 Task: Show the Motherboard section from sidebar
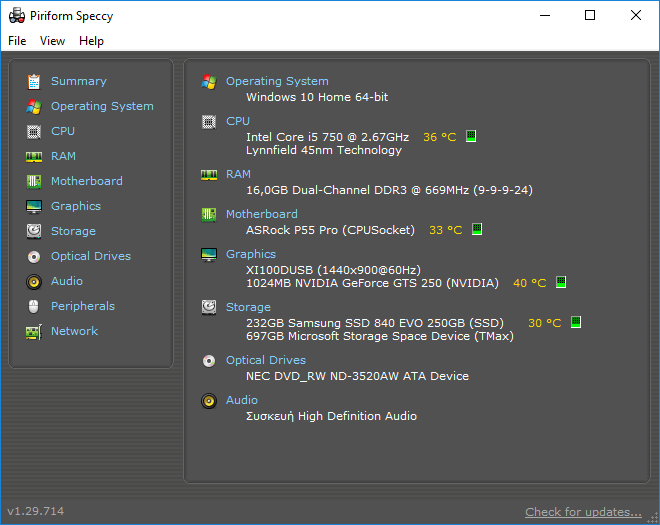coord(87,181)
